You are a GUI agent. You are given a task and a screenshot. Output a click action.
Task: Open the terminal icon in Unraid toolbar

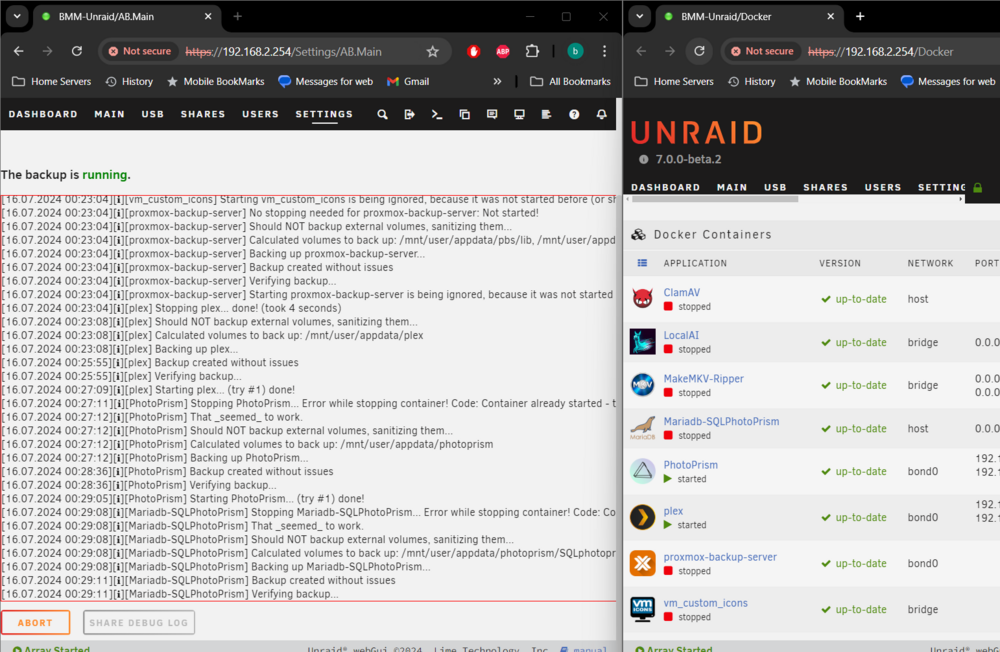click(437, 114)
